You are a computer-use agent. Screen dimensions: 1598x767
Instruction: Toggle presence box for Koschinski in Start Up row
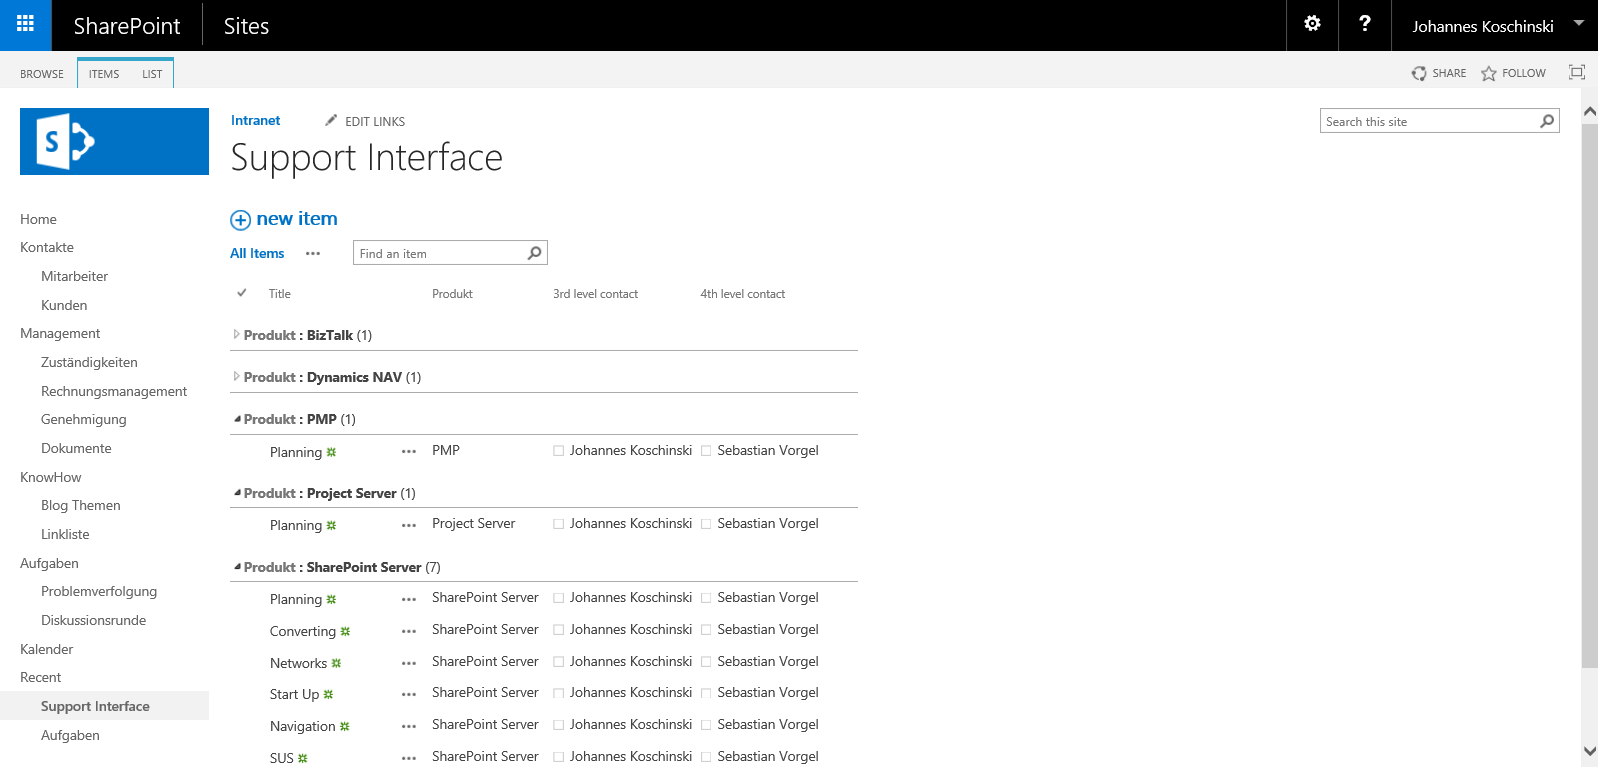(x=559, y=693)
